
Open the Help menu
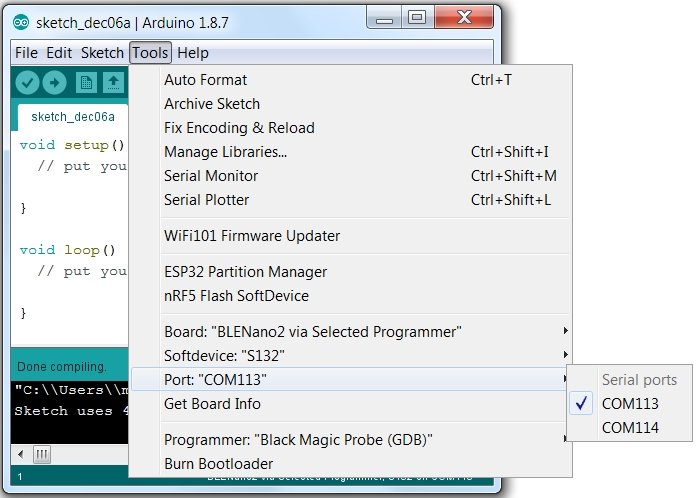coord(193,53)
